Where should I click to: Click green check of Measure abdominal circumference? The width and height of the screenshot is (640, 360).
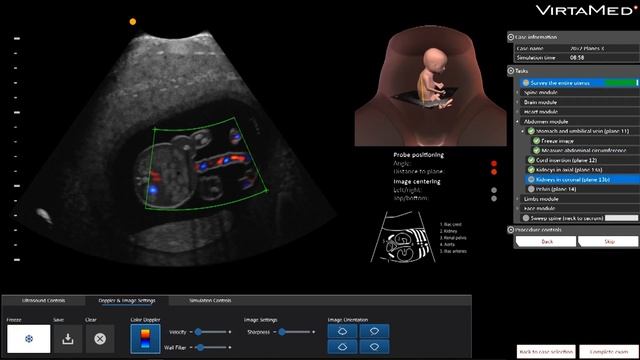coord(536,151)
